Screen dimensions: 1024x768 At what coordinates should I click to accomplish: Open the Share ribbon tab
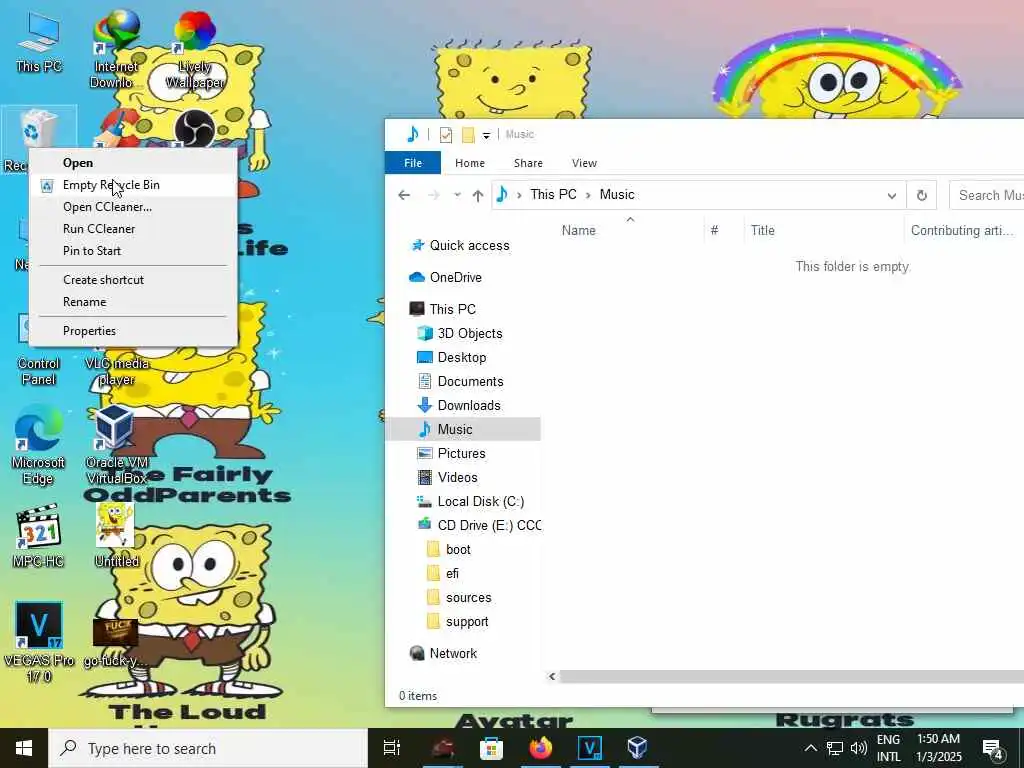(528, 163)
